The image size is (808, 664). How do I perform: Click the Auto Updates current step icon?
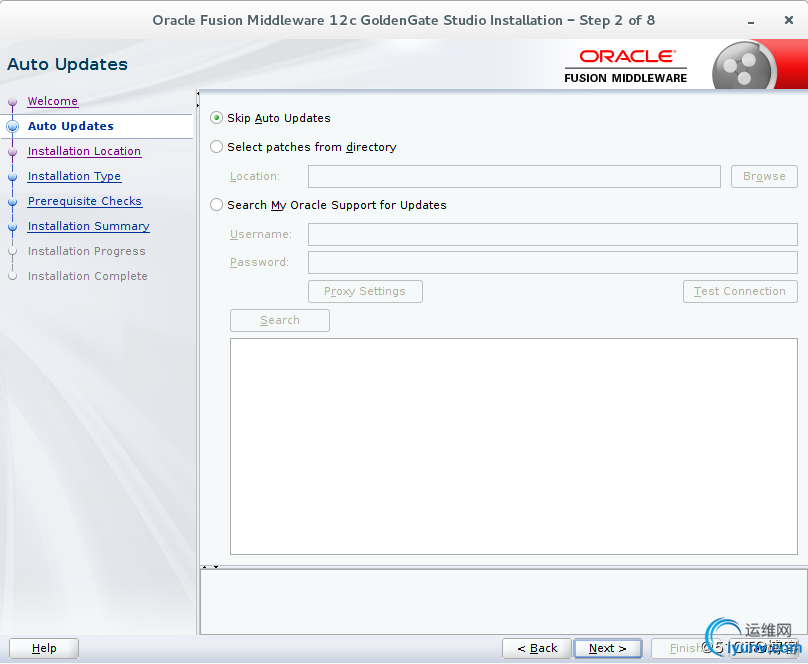[x=13, y=126]
